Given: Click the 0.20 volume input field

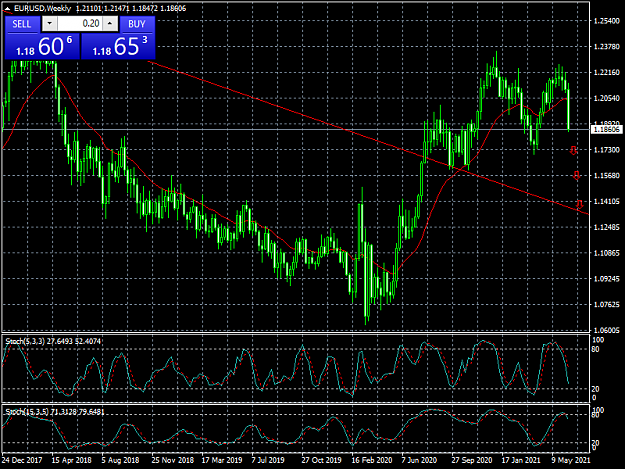Looking at the screenshot, I should pyautogui.click(x=80, y=24).
